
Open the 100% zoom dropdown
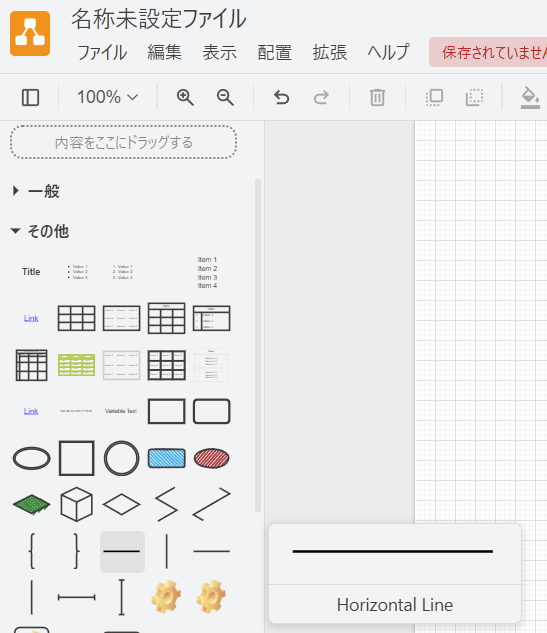click(107, 97)
